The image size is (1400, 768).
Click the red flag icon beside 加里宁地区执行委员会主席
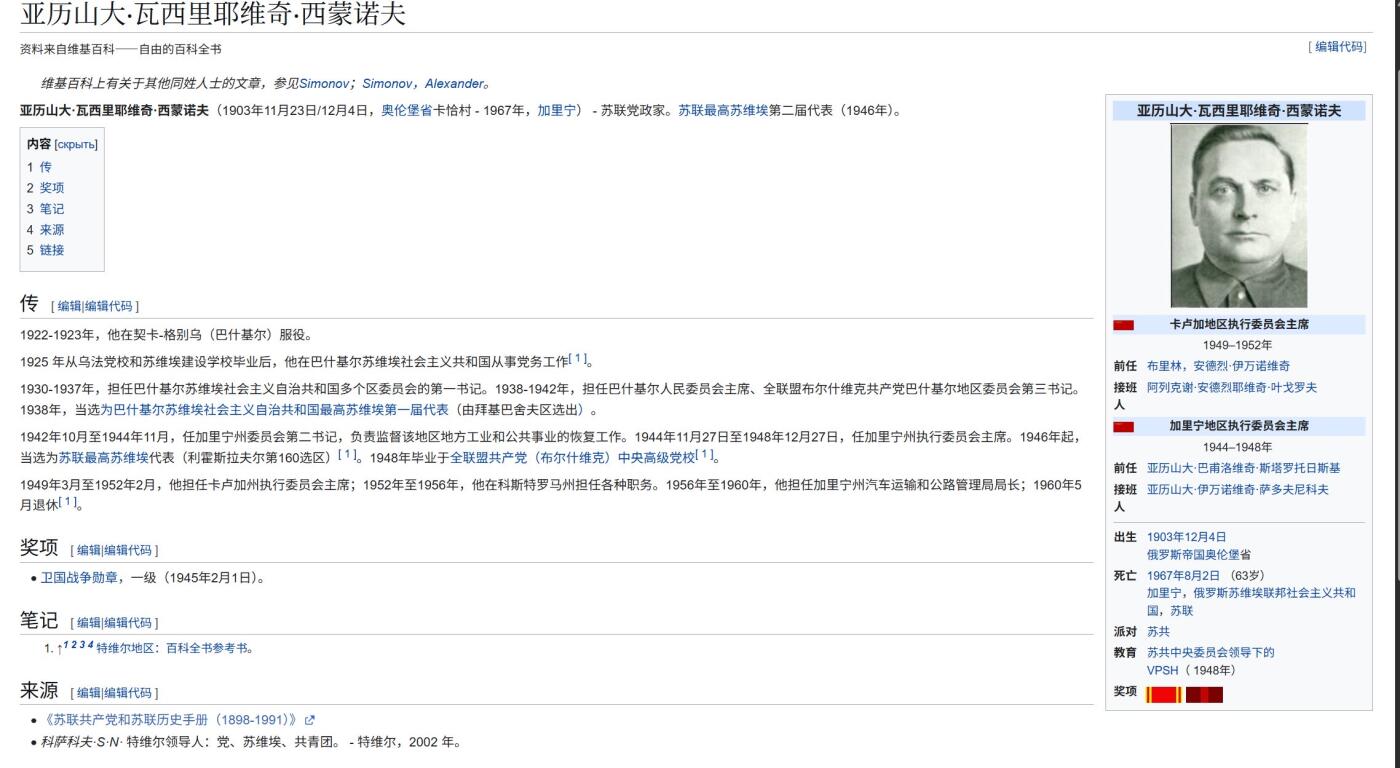click(x=1123, y=427)
